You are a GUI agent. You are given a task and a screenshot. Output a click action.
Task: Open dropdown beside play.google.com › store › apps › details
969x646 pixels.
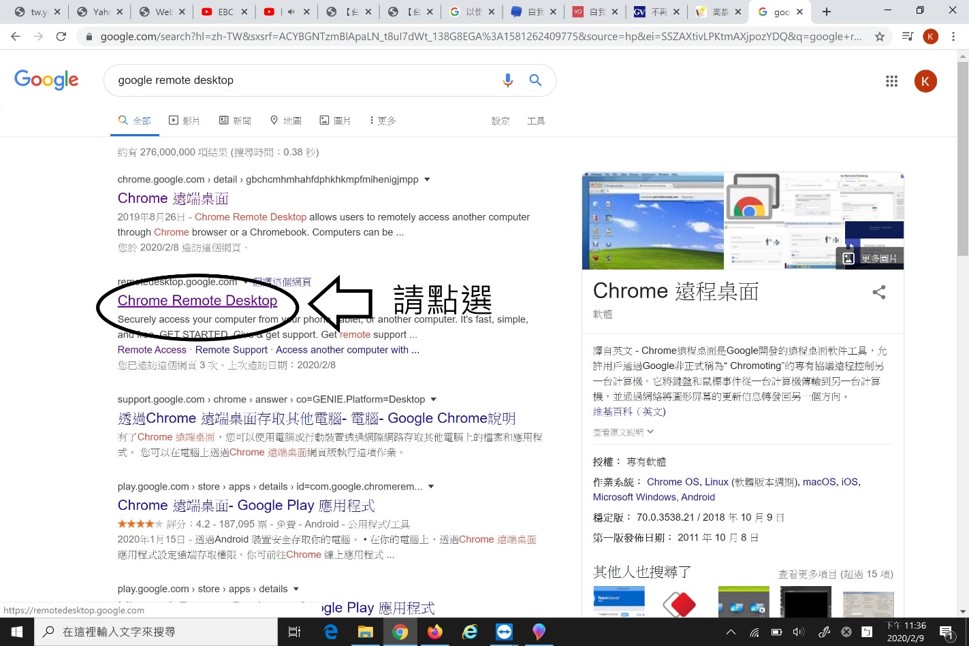pyautogui.click(x=295, y=589)
